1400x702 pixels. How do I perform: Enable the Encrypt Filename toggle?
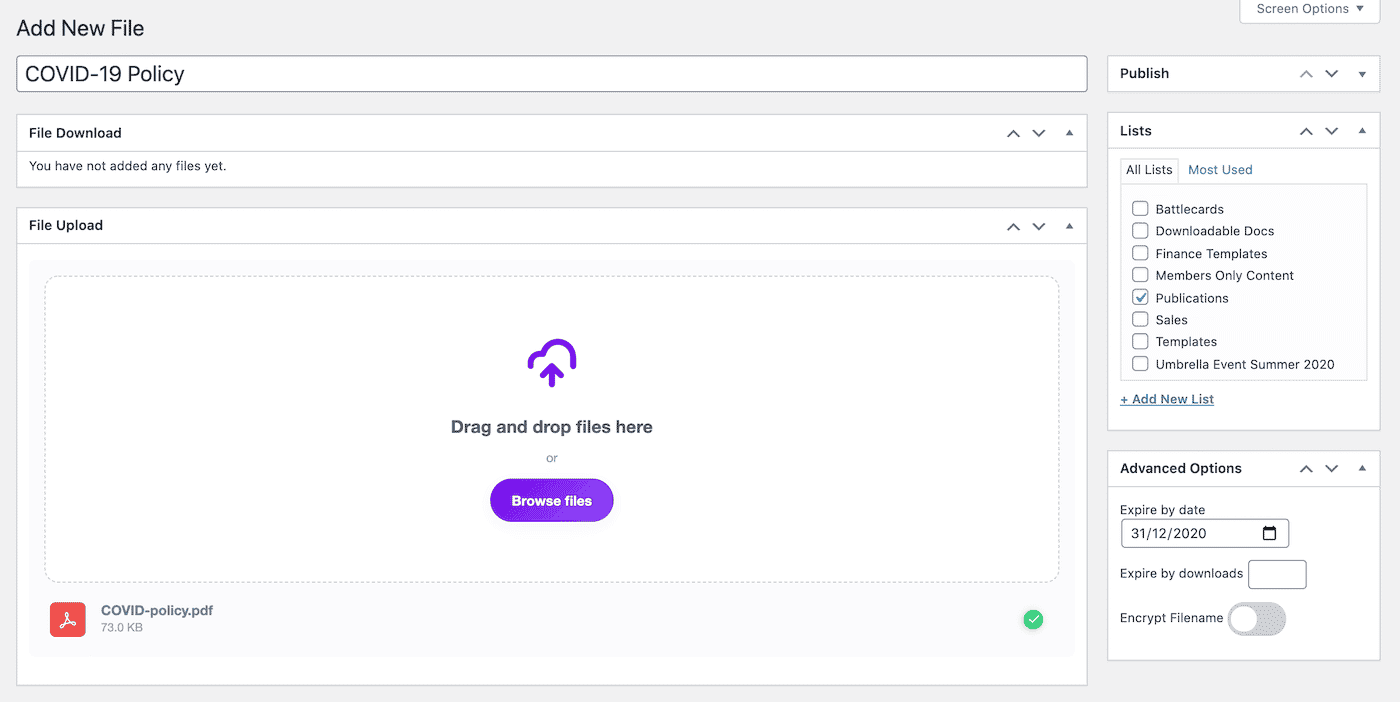coord(1256,619)
